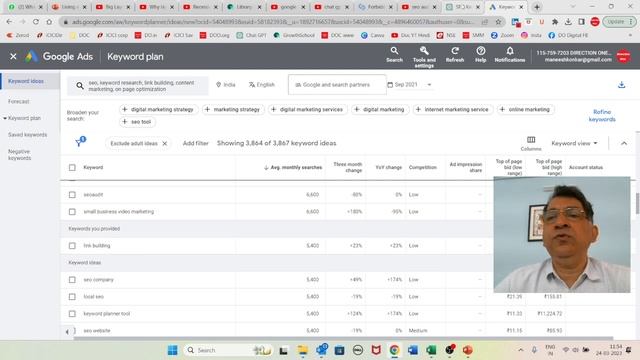Tick the checkbox for seo company
640x360 pixels.
click(x=72, y=280)
